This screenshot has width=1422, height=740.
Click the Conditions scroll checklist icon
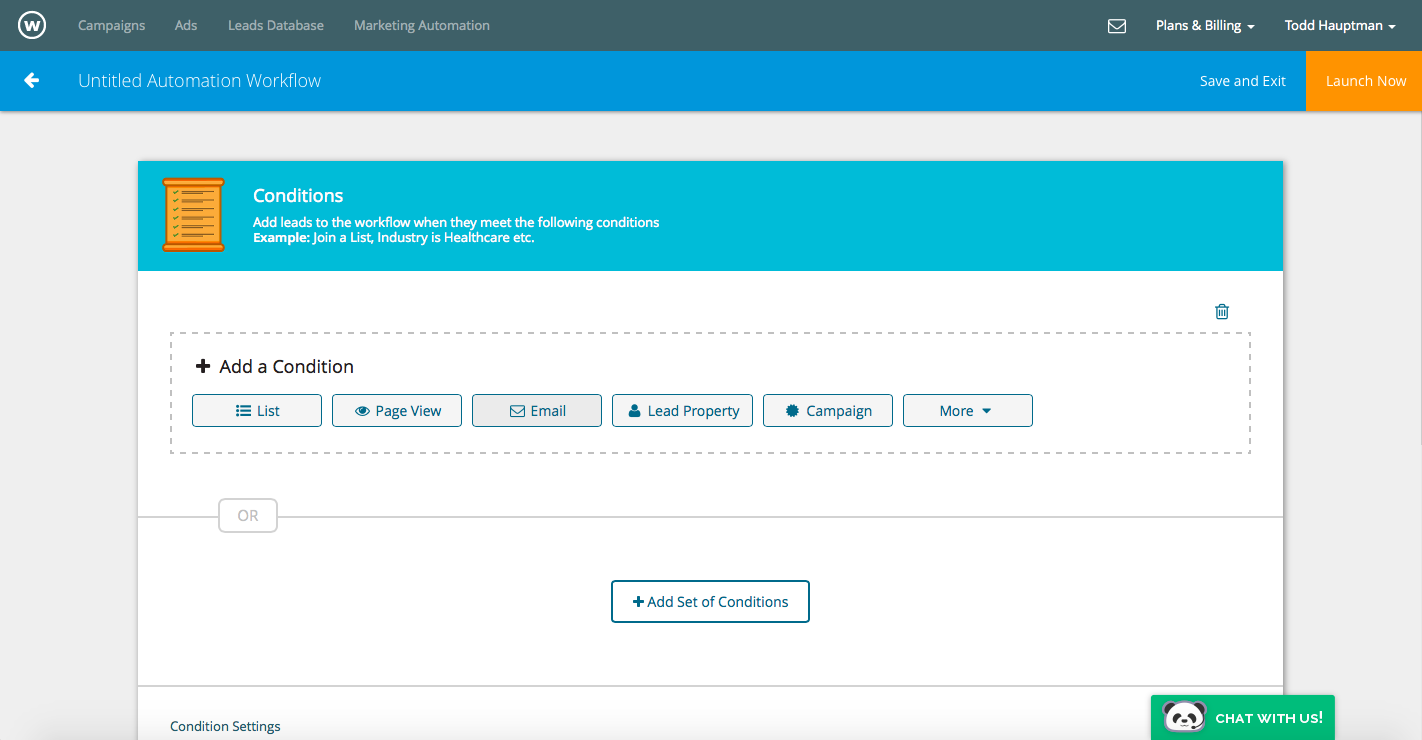coord(193,215)
